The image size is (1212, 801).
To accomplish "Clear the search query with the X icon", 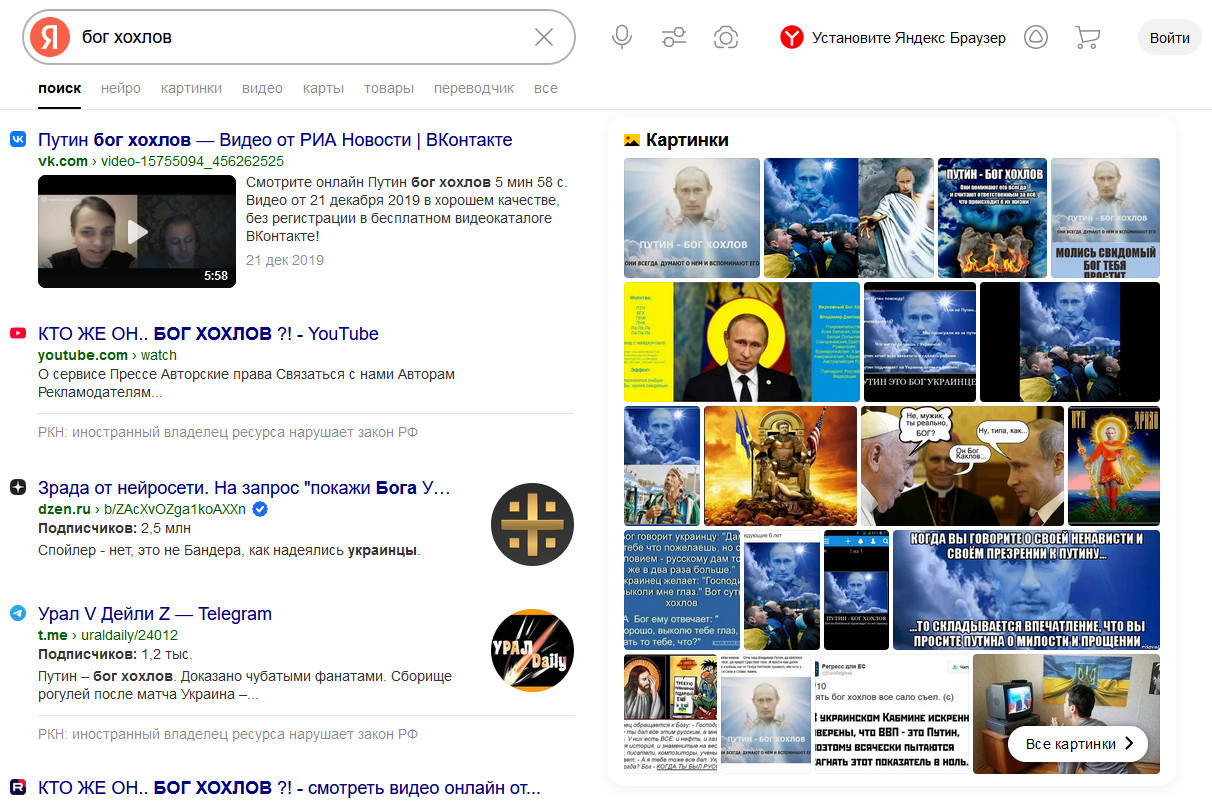I will coord(544,37).
